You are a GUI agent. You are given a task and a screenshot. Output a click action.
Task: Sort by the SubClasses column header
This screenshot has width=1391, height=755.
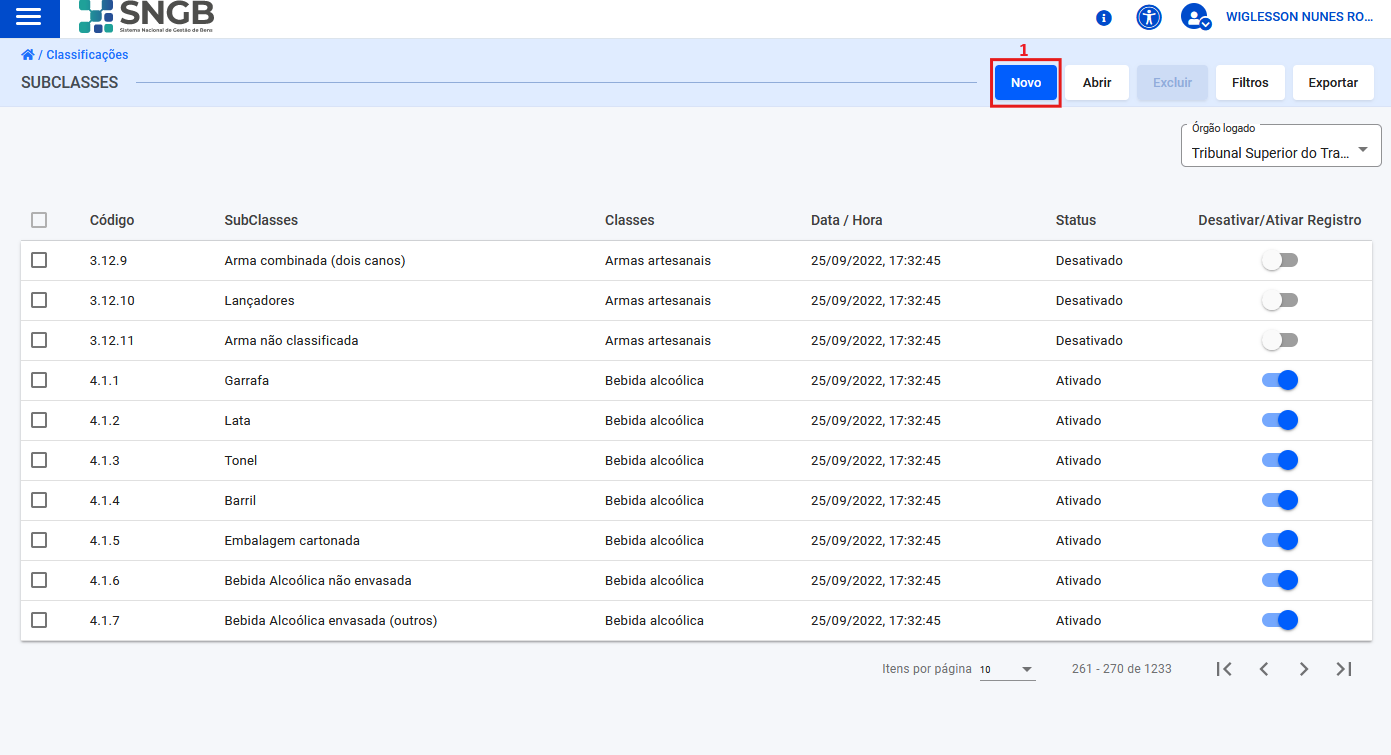(x=261, y=220)
